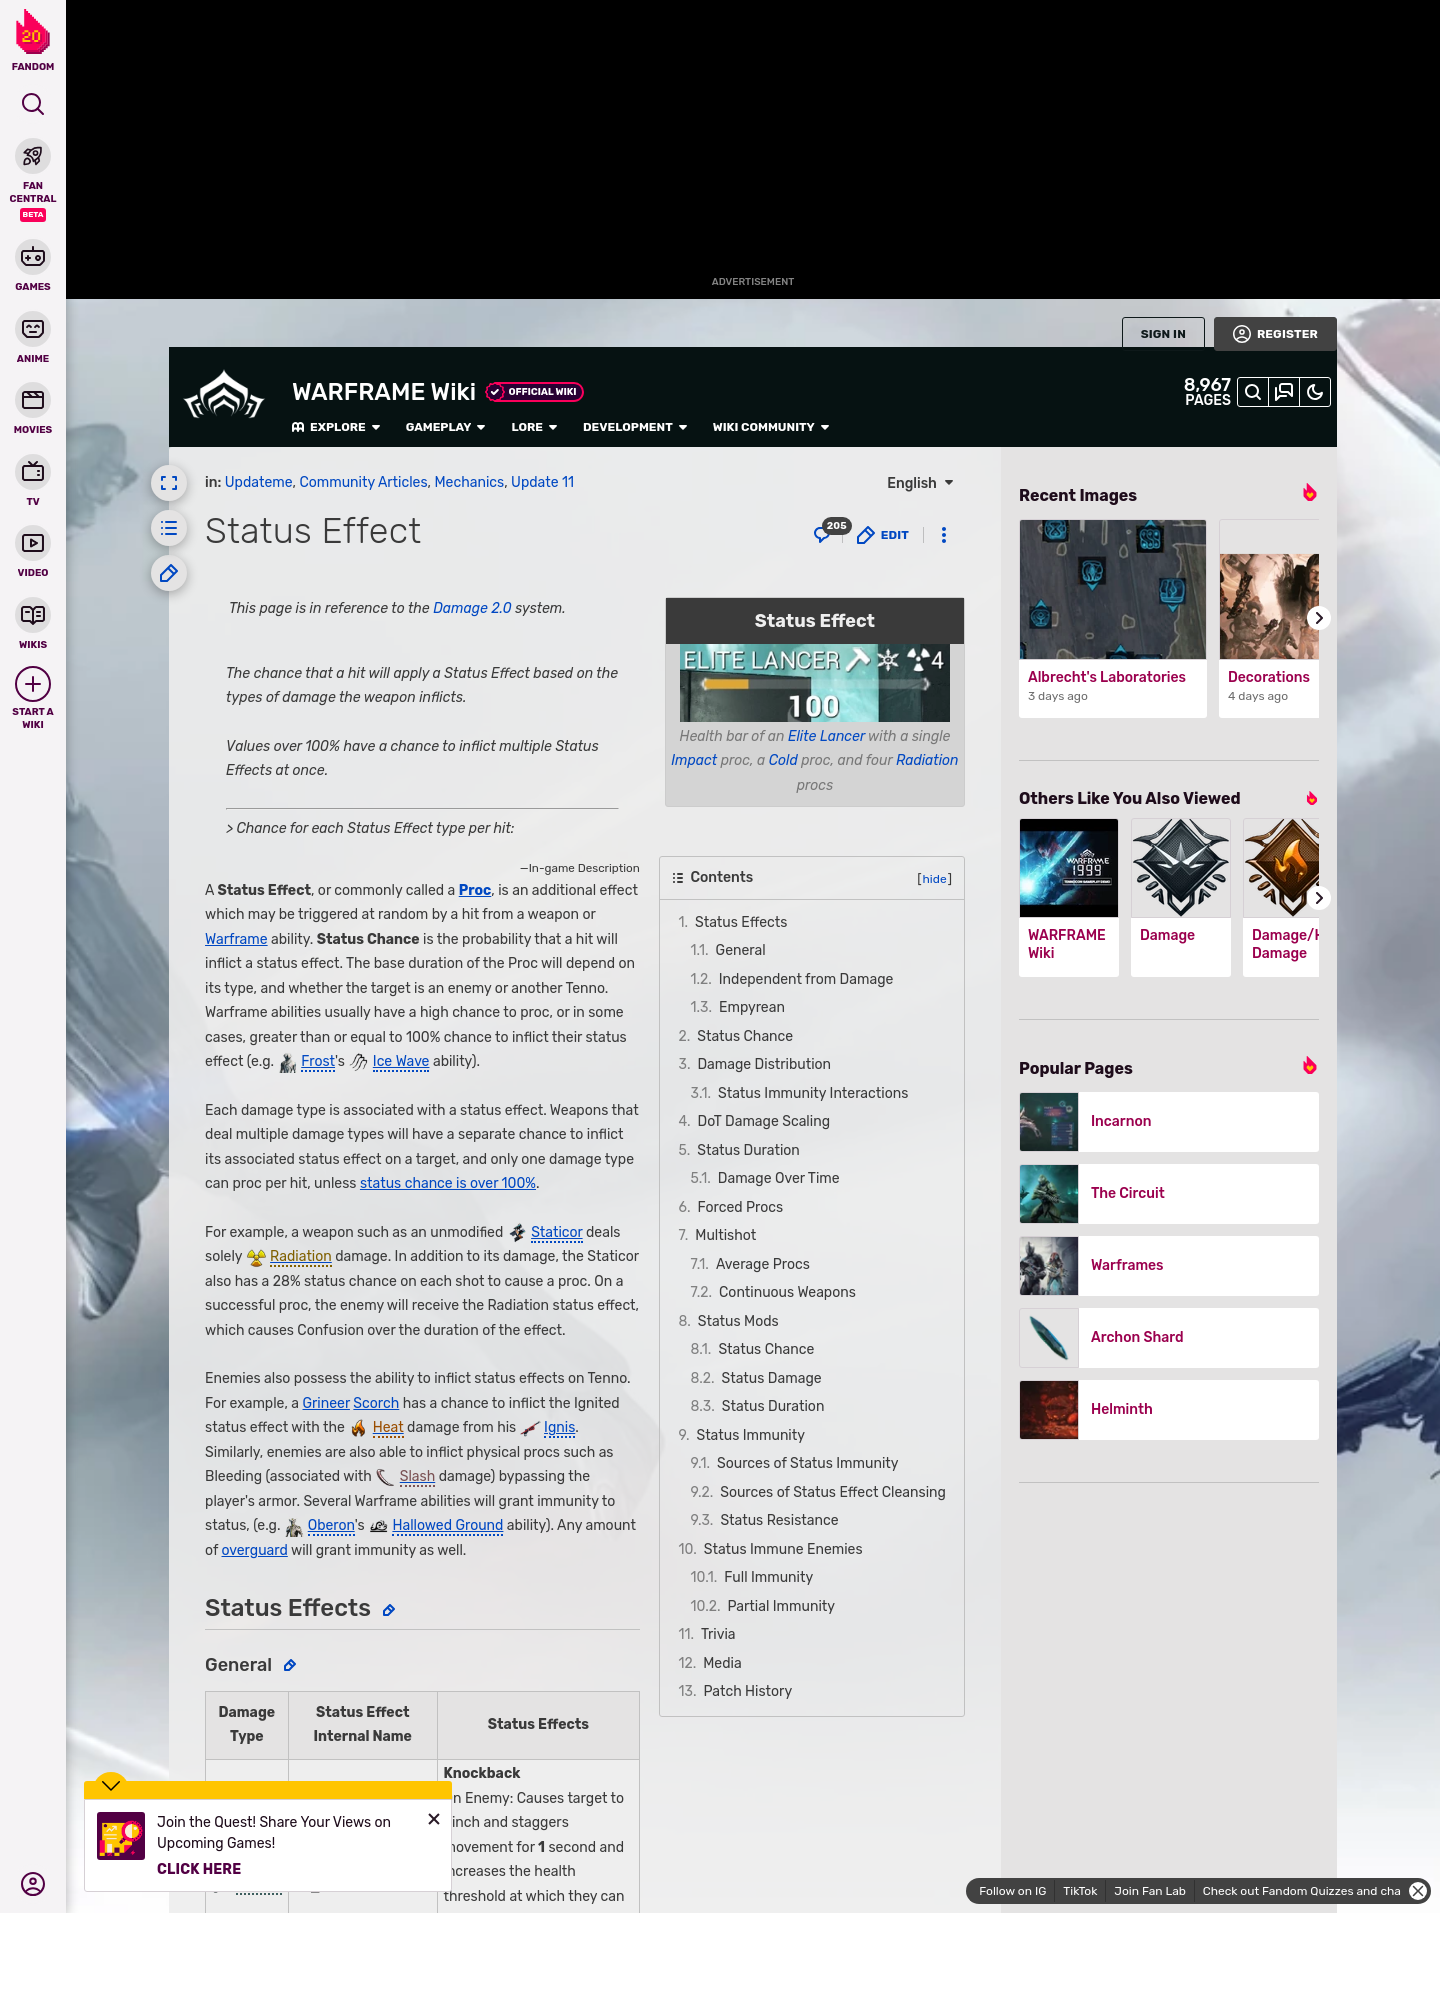1440x2000 pixels.
Task: Open the Movies clapperboard icon
Action: tap(33, 400)
